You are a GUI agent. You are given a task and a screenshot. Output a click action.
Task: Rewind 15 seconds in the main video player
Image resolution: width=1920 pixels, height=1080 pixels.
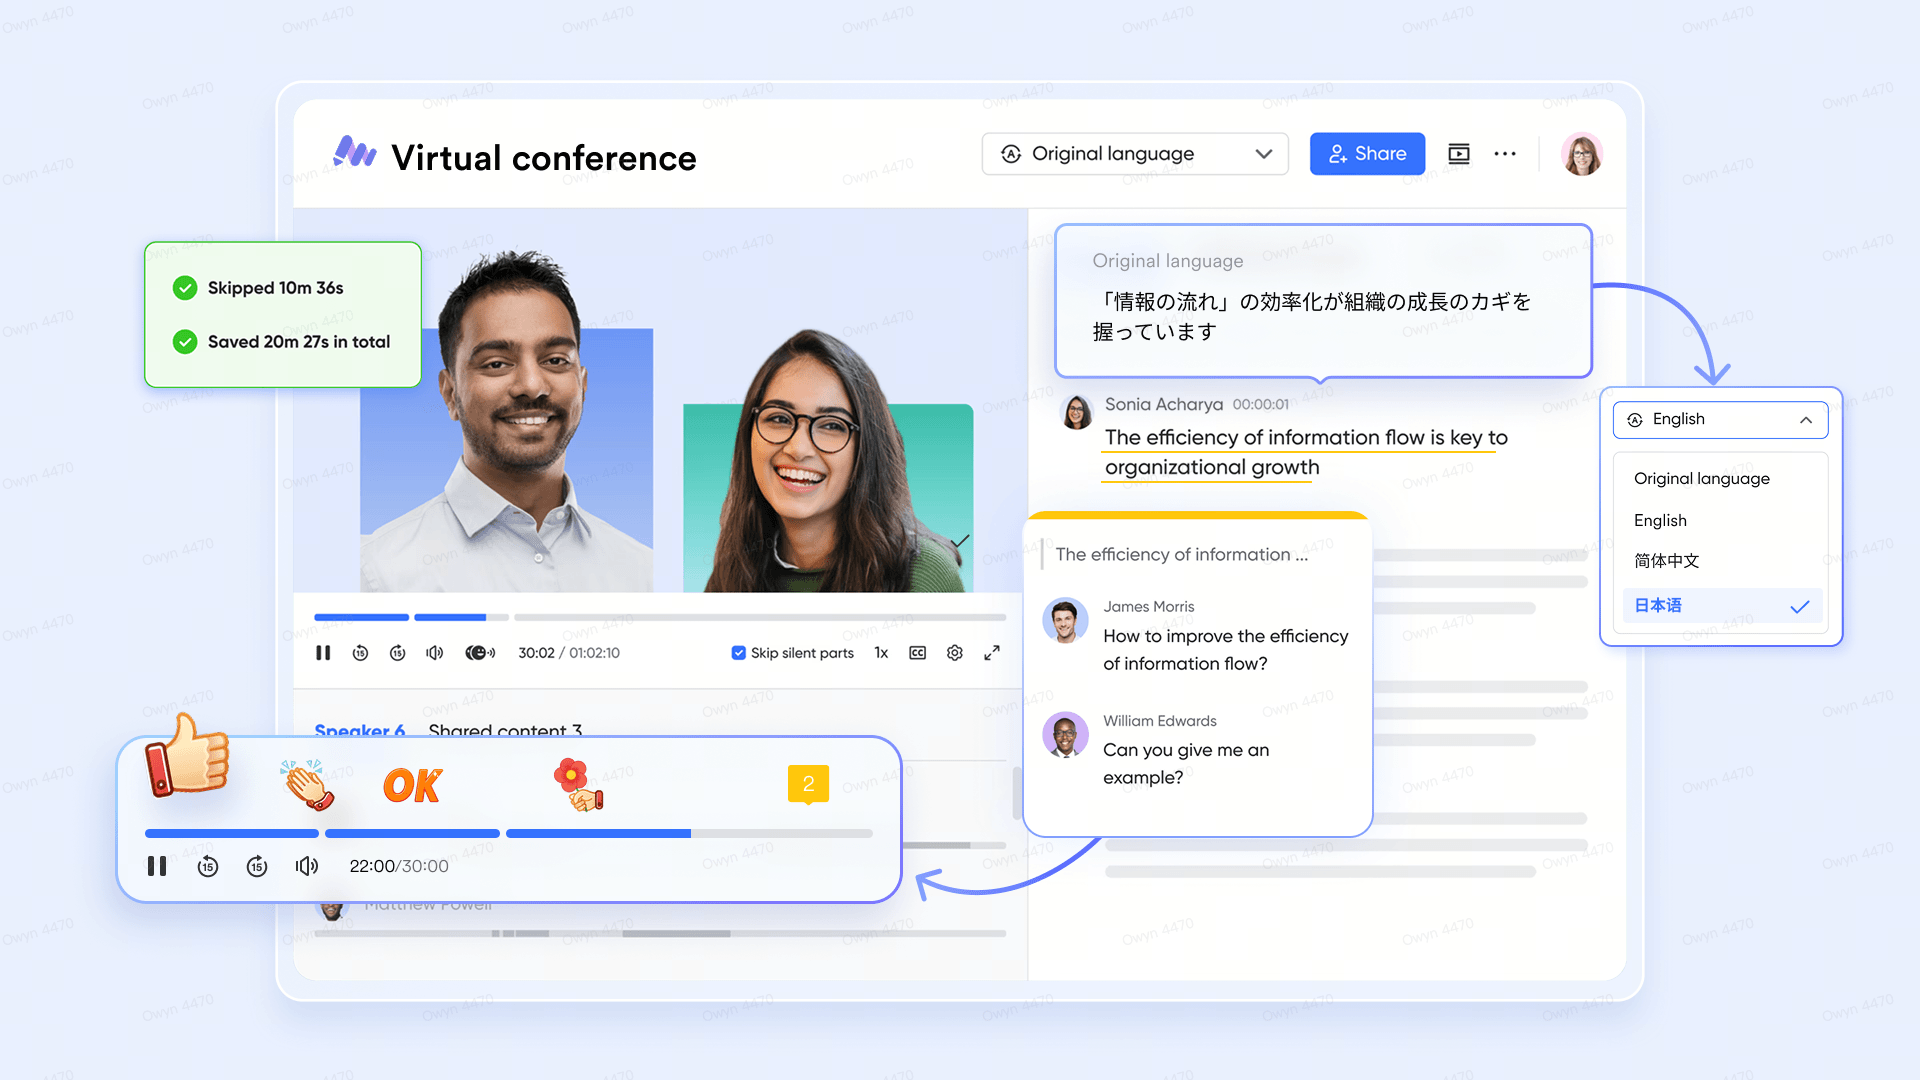coord(360,653)
